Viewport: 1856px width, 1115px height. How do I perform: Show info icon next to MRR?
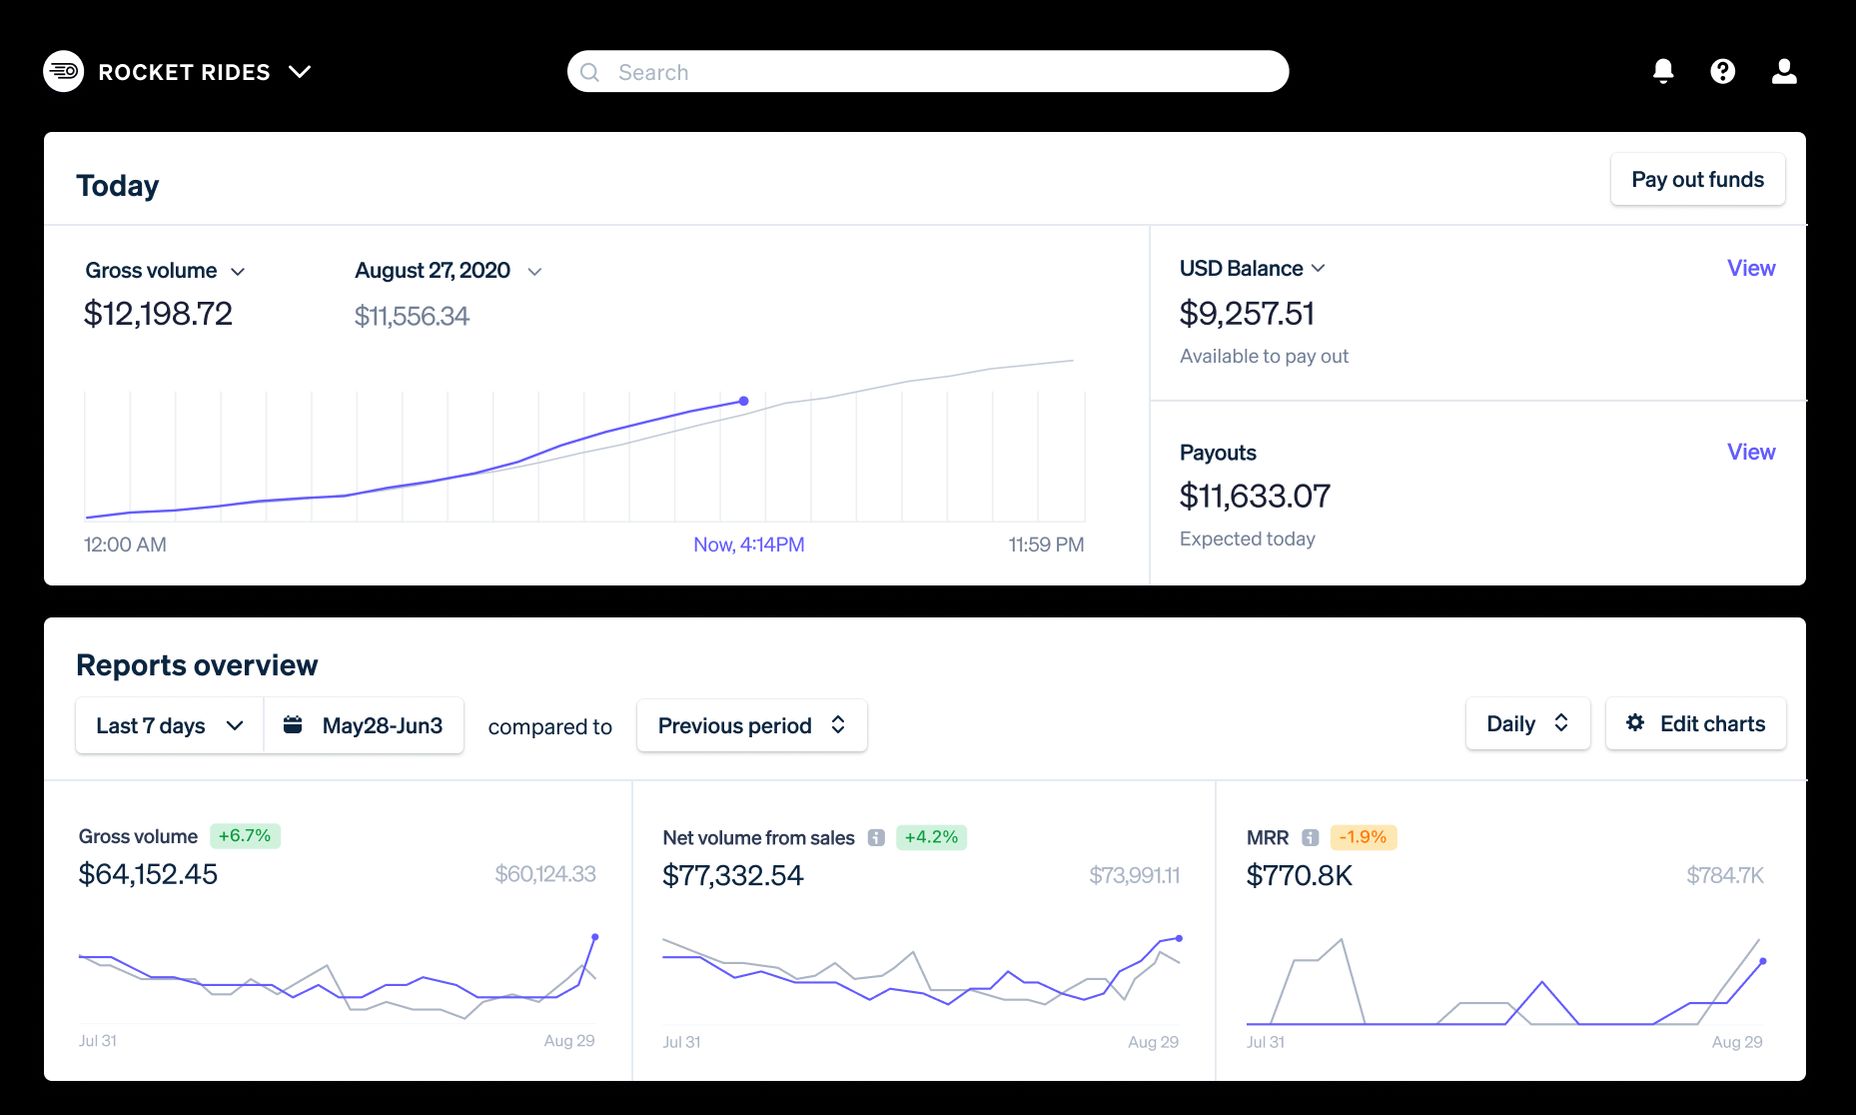pos(1310,838)
